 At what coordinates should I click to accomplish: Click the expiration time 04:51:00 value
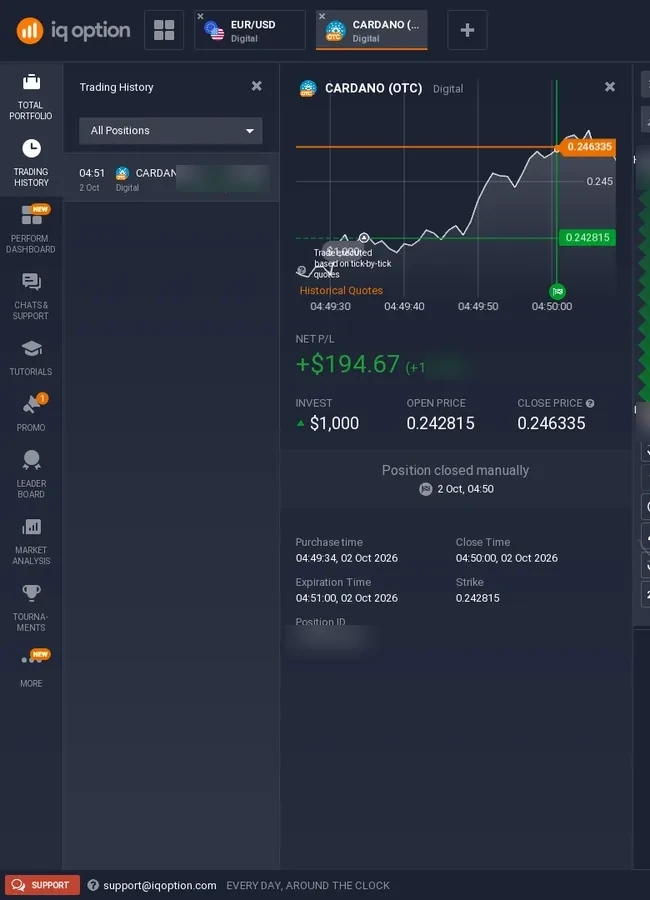click(346, 598)
